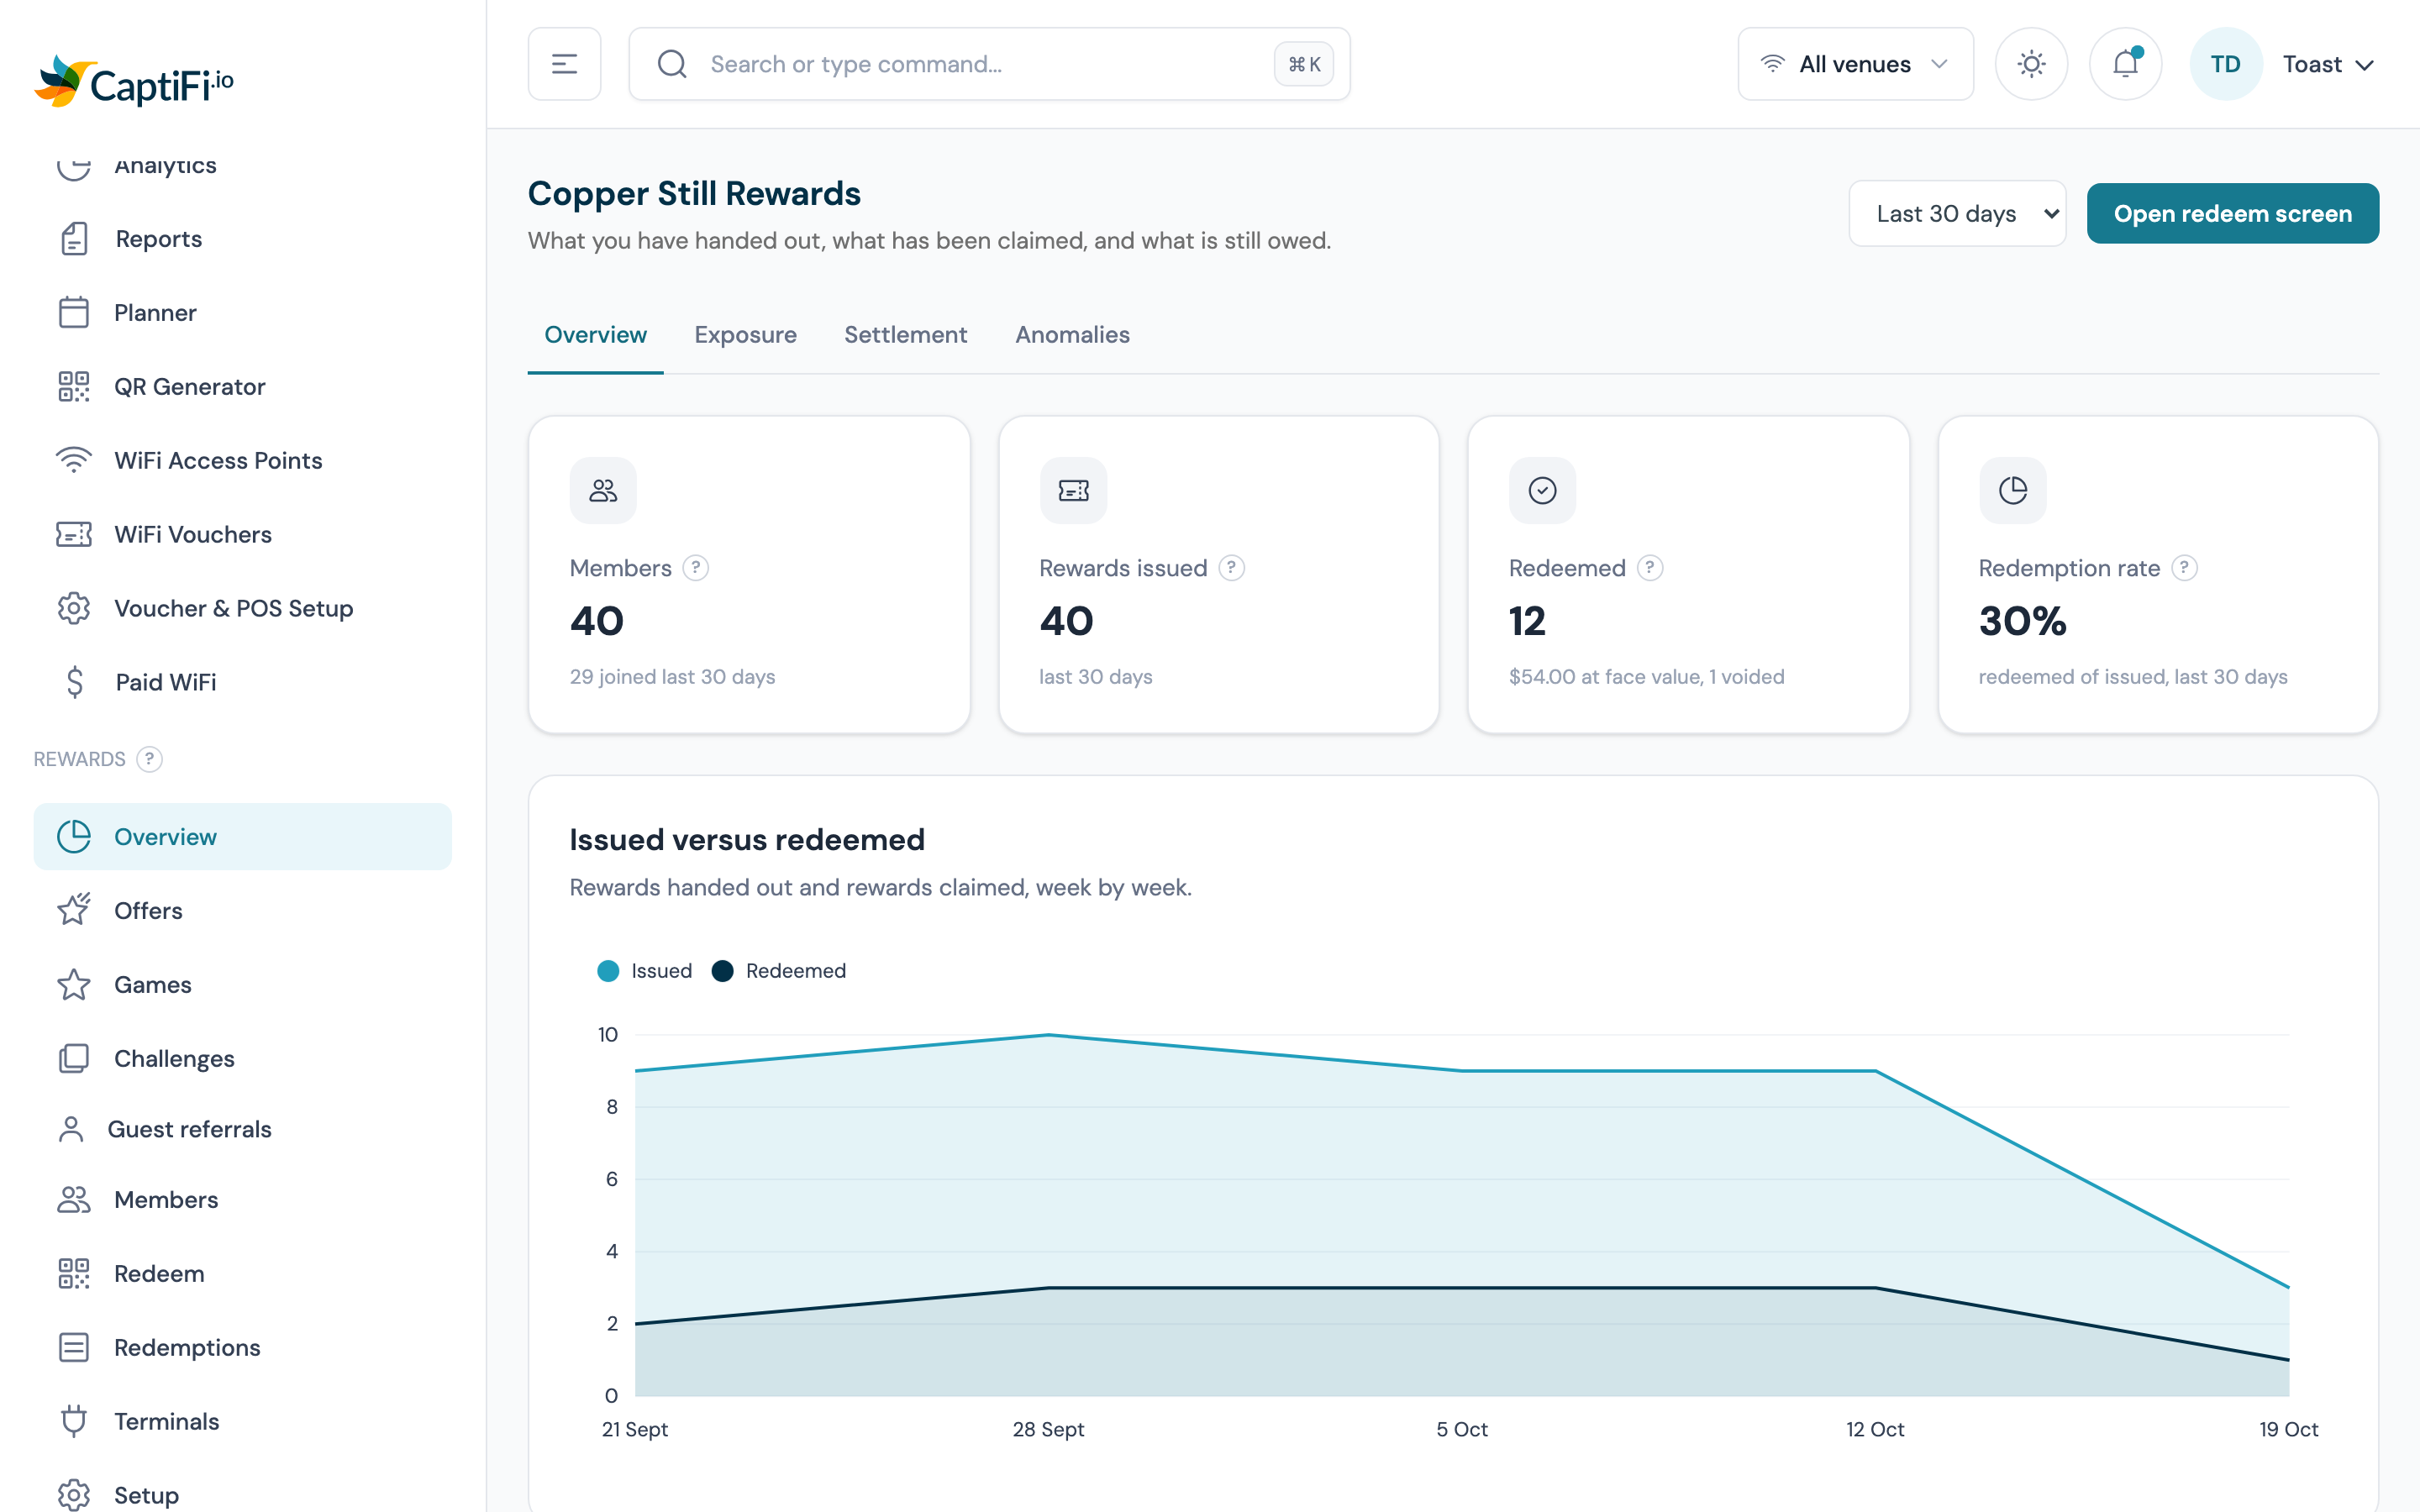The height and width of the screenshot is (1512, 2420).
Task: Show help for REWARDS sidebar section
Action: [149, 759]
